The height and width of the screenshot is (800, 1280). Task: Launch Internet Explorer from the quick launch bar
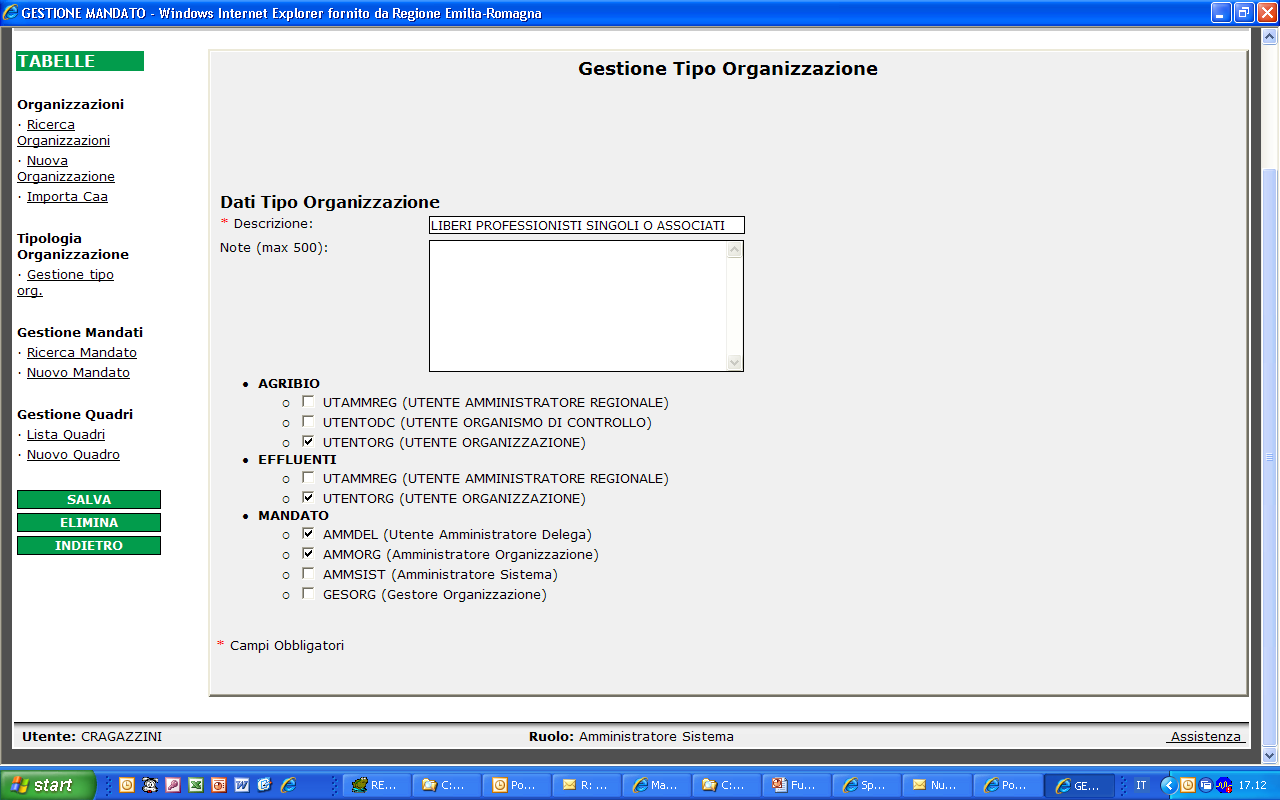[288, 785]
